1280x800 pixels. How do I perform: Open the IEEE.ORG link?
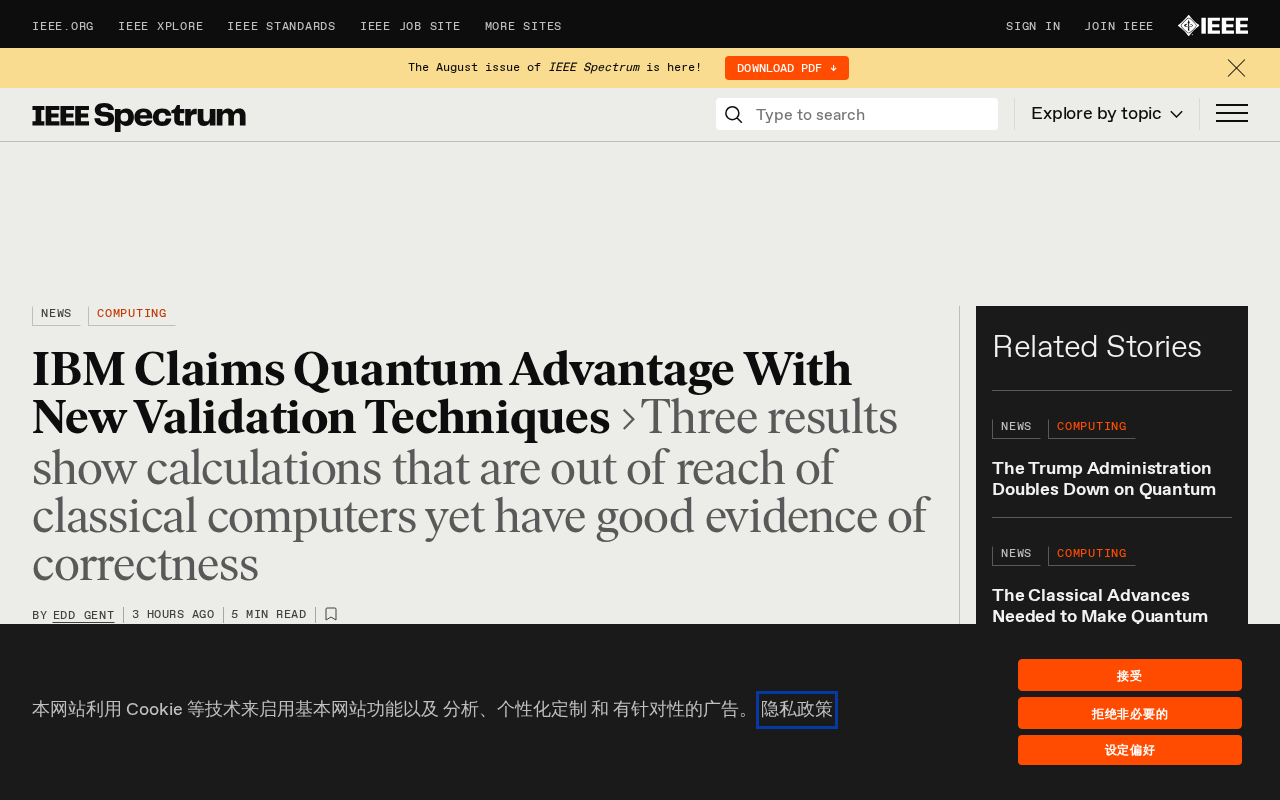tap(63, 27)
